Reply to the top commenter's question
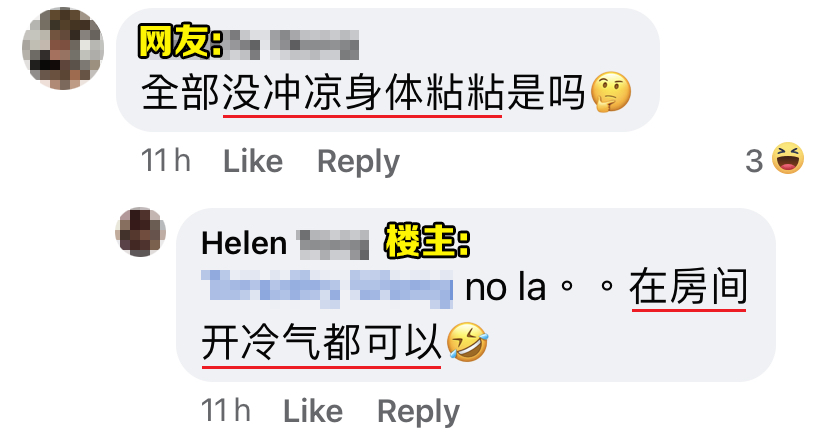The image size is (828, 434). click(x=358, y=162)
